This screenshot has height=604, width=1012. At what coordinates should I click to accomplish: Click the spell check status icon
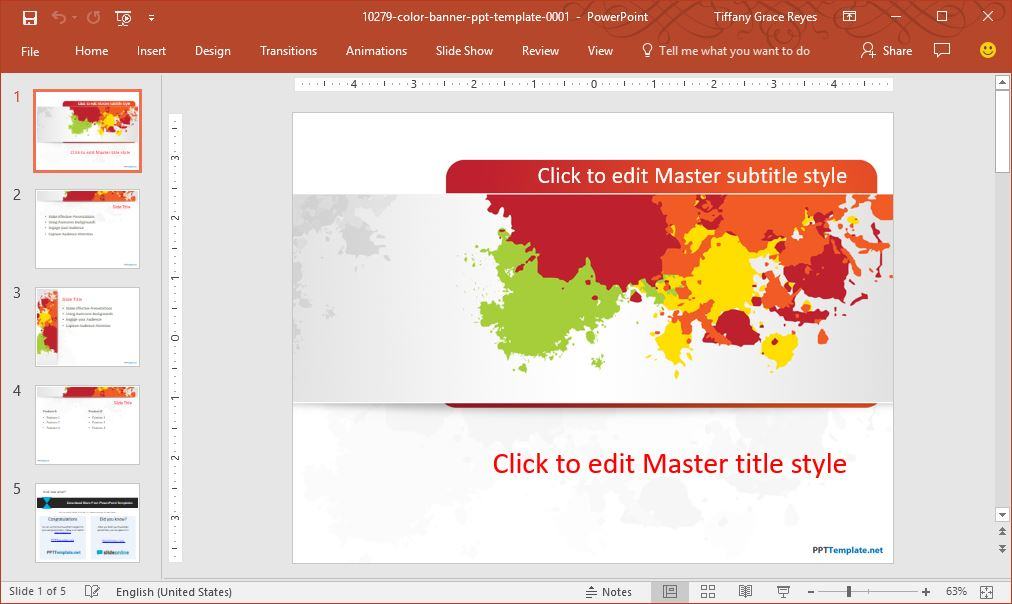pos(92,591)
